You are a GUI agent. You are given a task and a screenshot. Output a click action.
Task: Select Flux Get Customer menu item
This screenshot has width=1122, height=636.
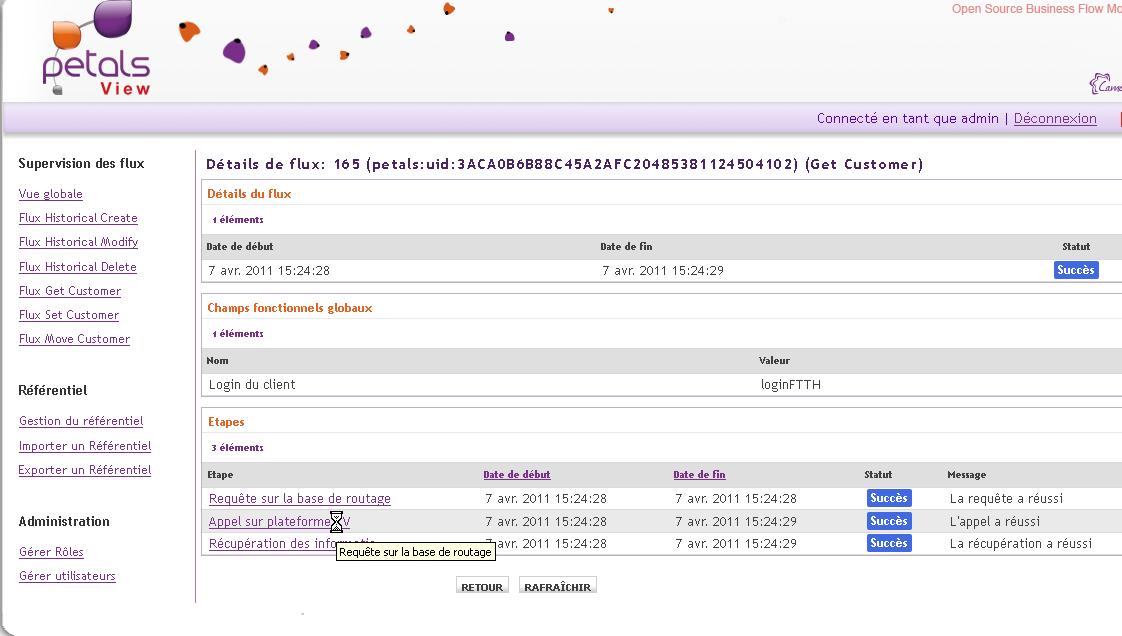(70, 291)
